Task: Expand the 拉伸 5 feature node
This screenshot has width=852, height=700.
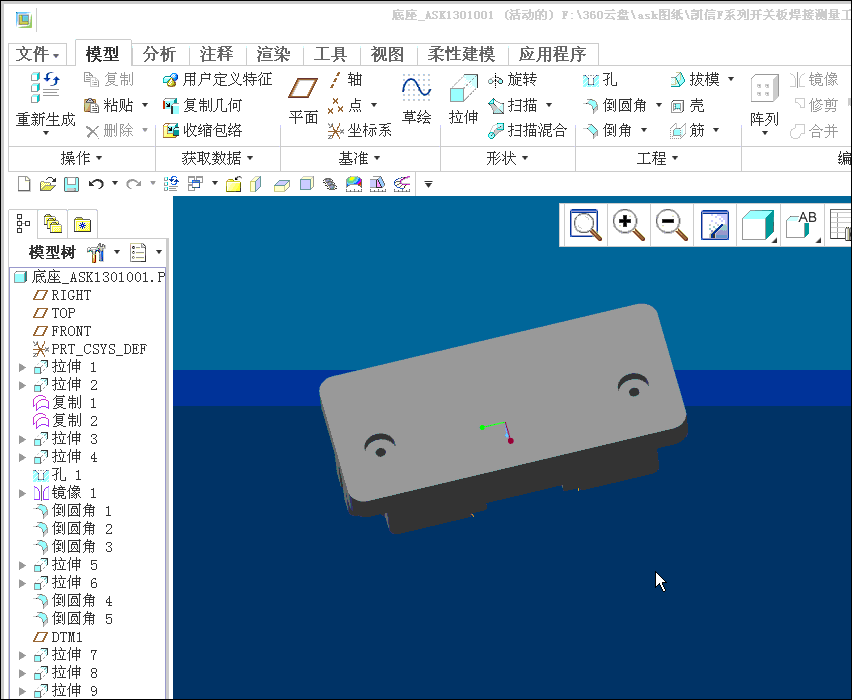Action: pos(22,565)
